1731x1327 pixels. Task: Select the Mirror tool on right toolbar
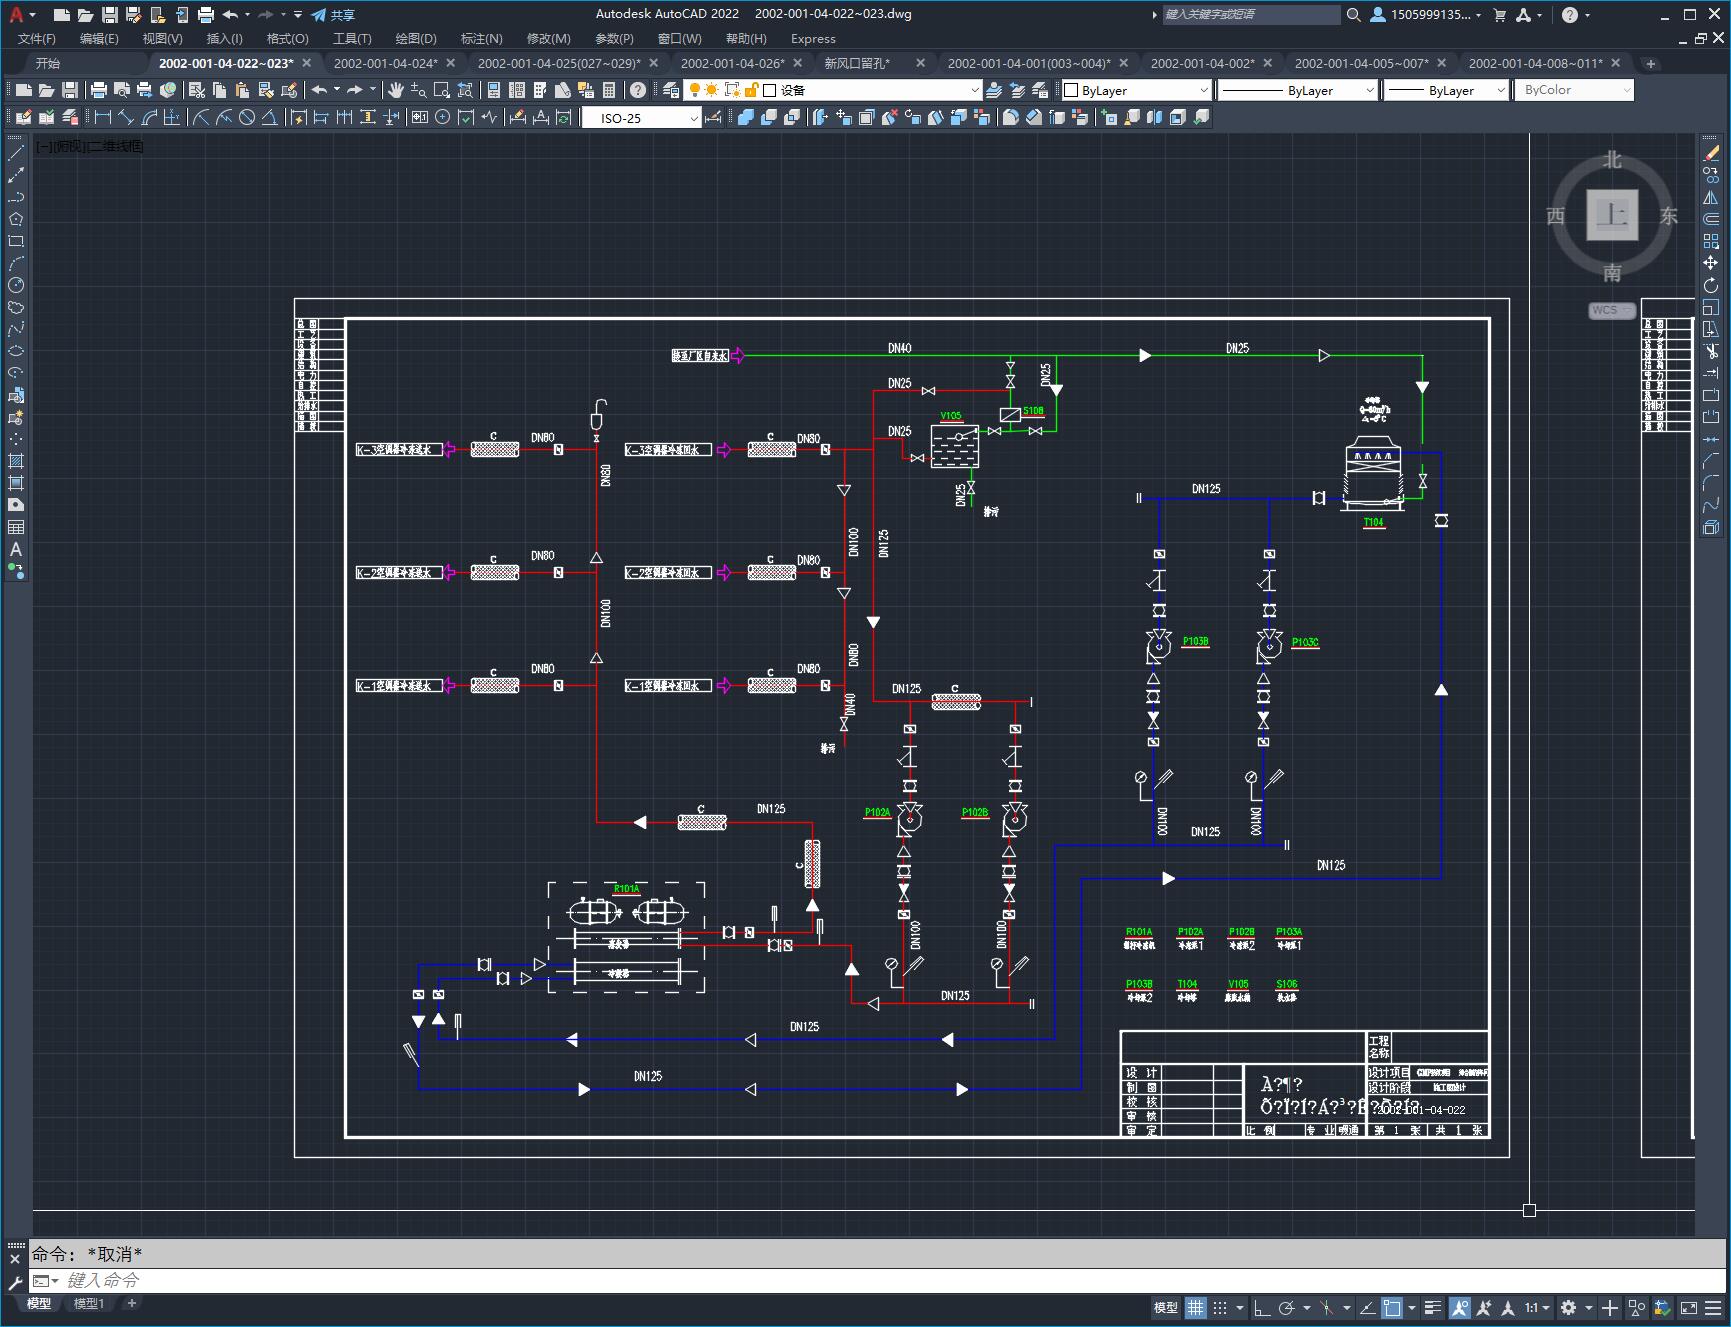(x=1711, y=197)
